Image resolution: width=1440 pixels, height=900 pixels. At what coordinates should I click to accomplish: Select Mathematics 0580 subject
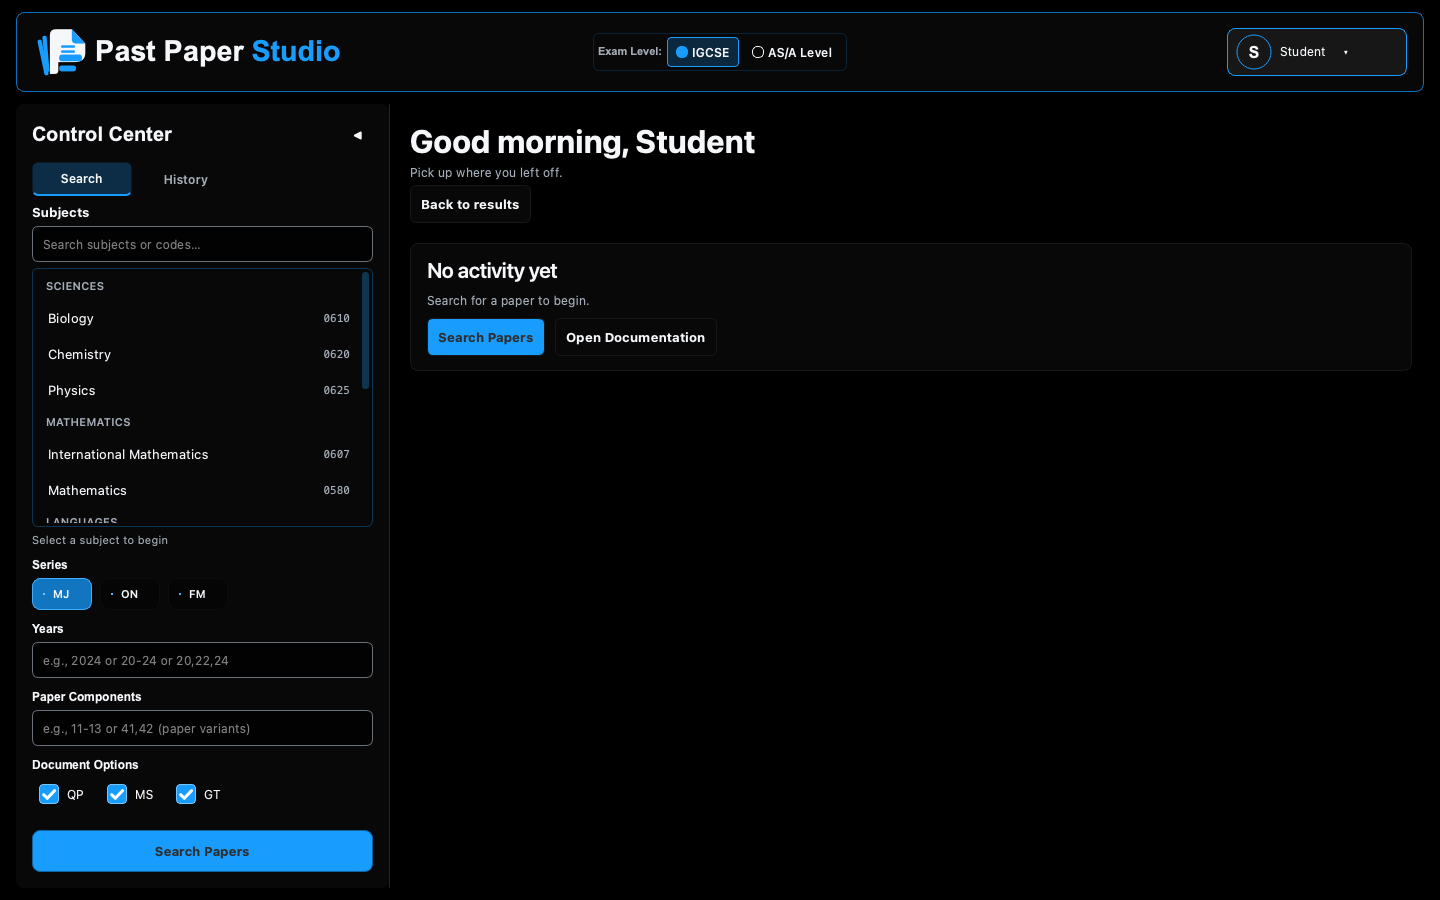pyautogui.click(x=199, y=491)
